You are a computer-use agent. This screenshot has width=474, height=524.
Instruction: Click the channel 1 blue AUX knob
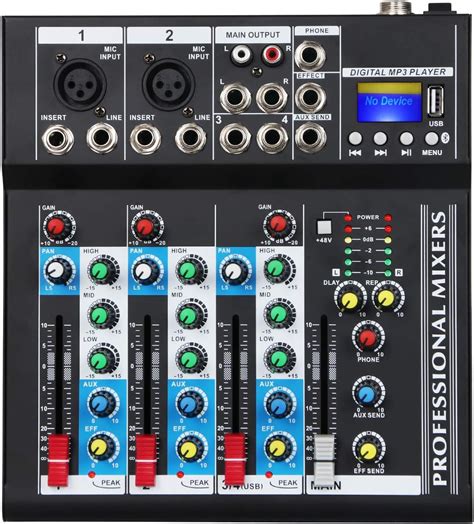coord(102,404)
